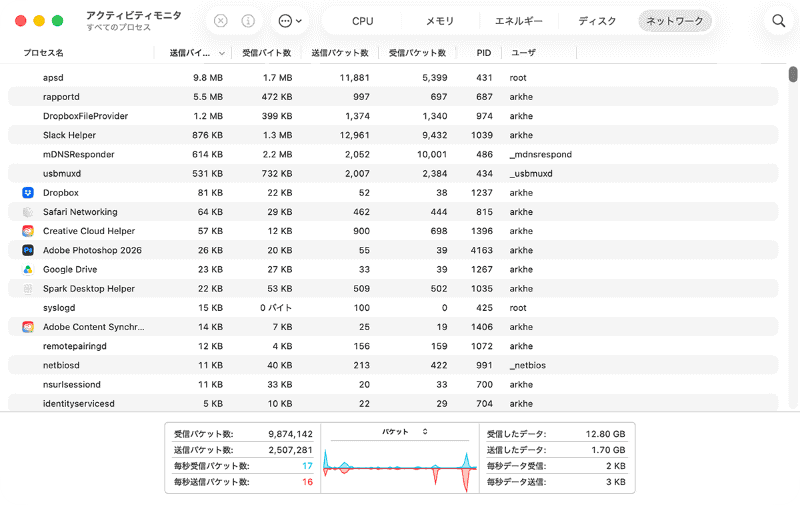The width and height of the screenshot is (800, 505).
Task: Select the rapportd process row
Action: (x=393, y=97)
